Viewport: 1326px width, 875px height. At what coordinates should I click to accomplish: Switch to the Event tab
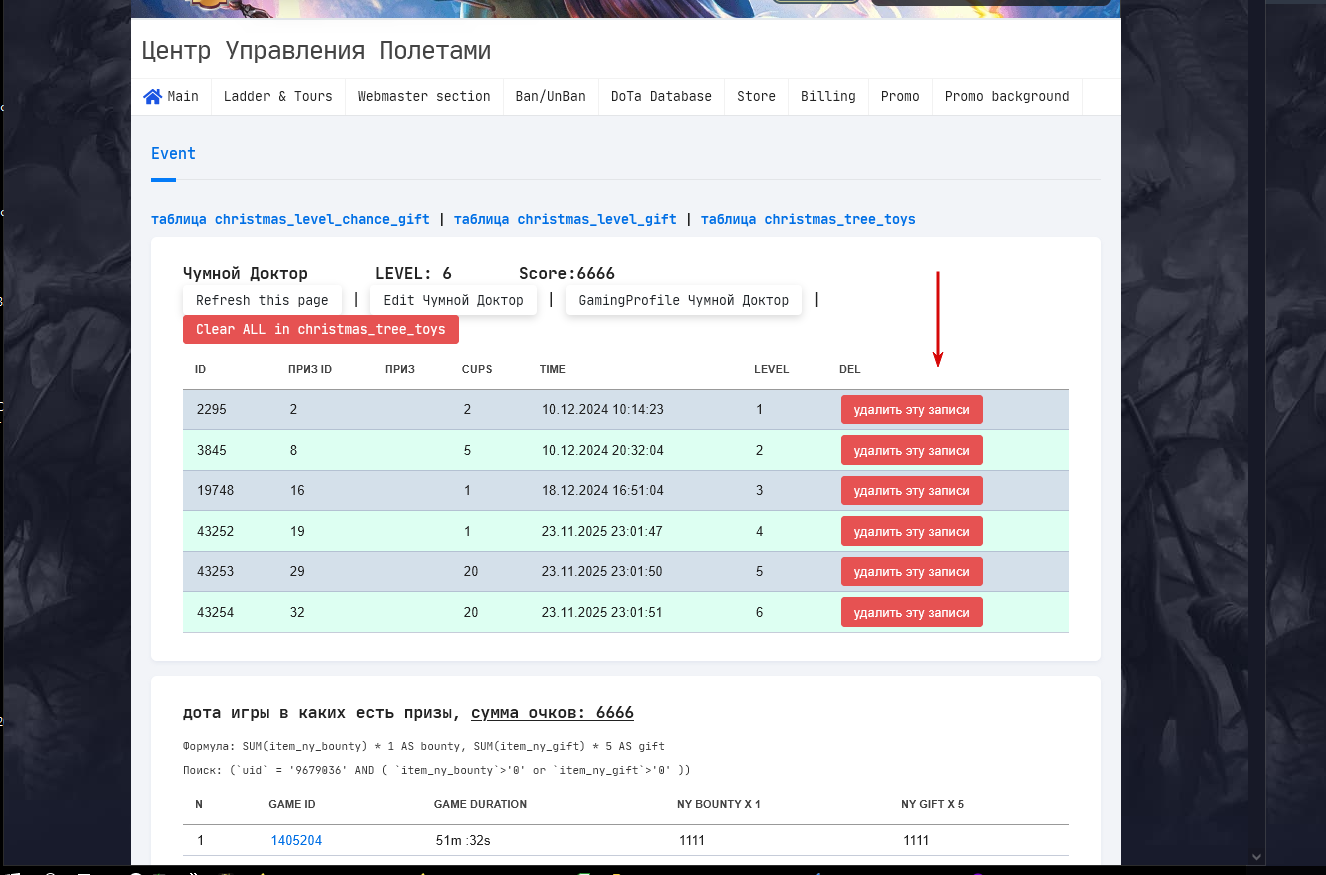(173, 154)
